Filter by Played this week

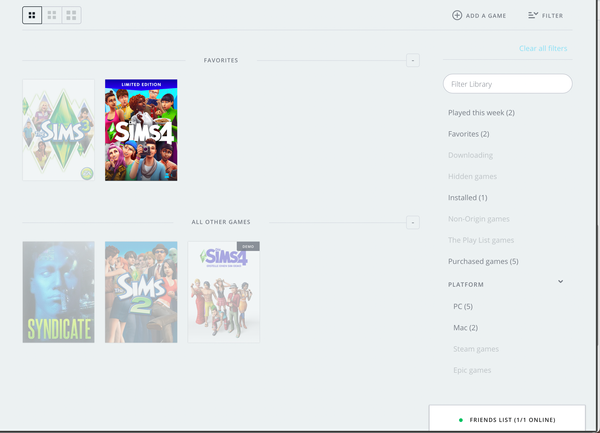coord(481,113)
